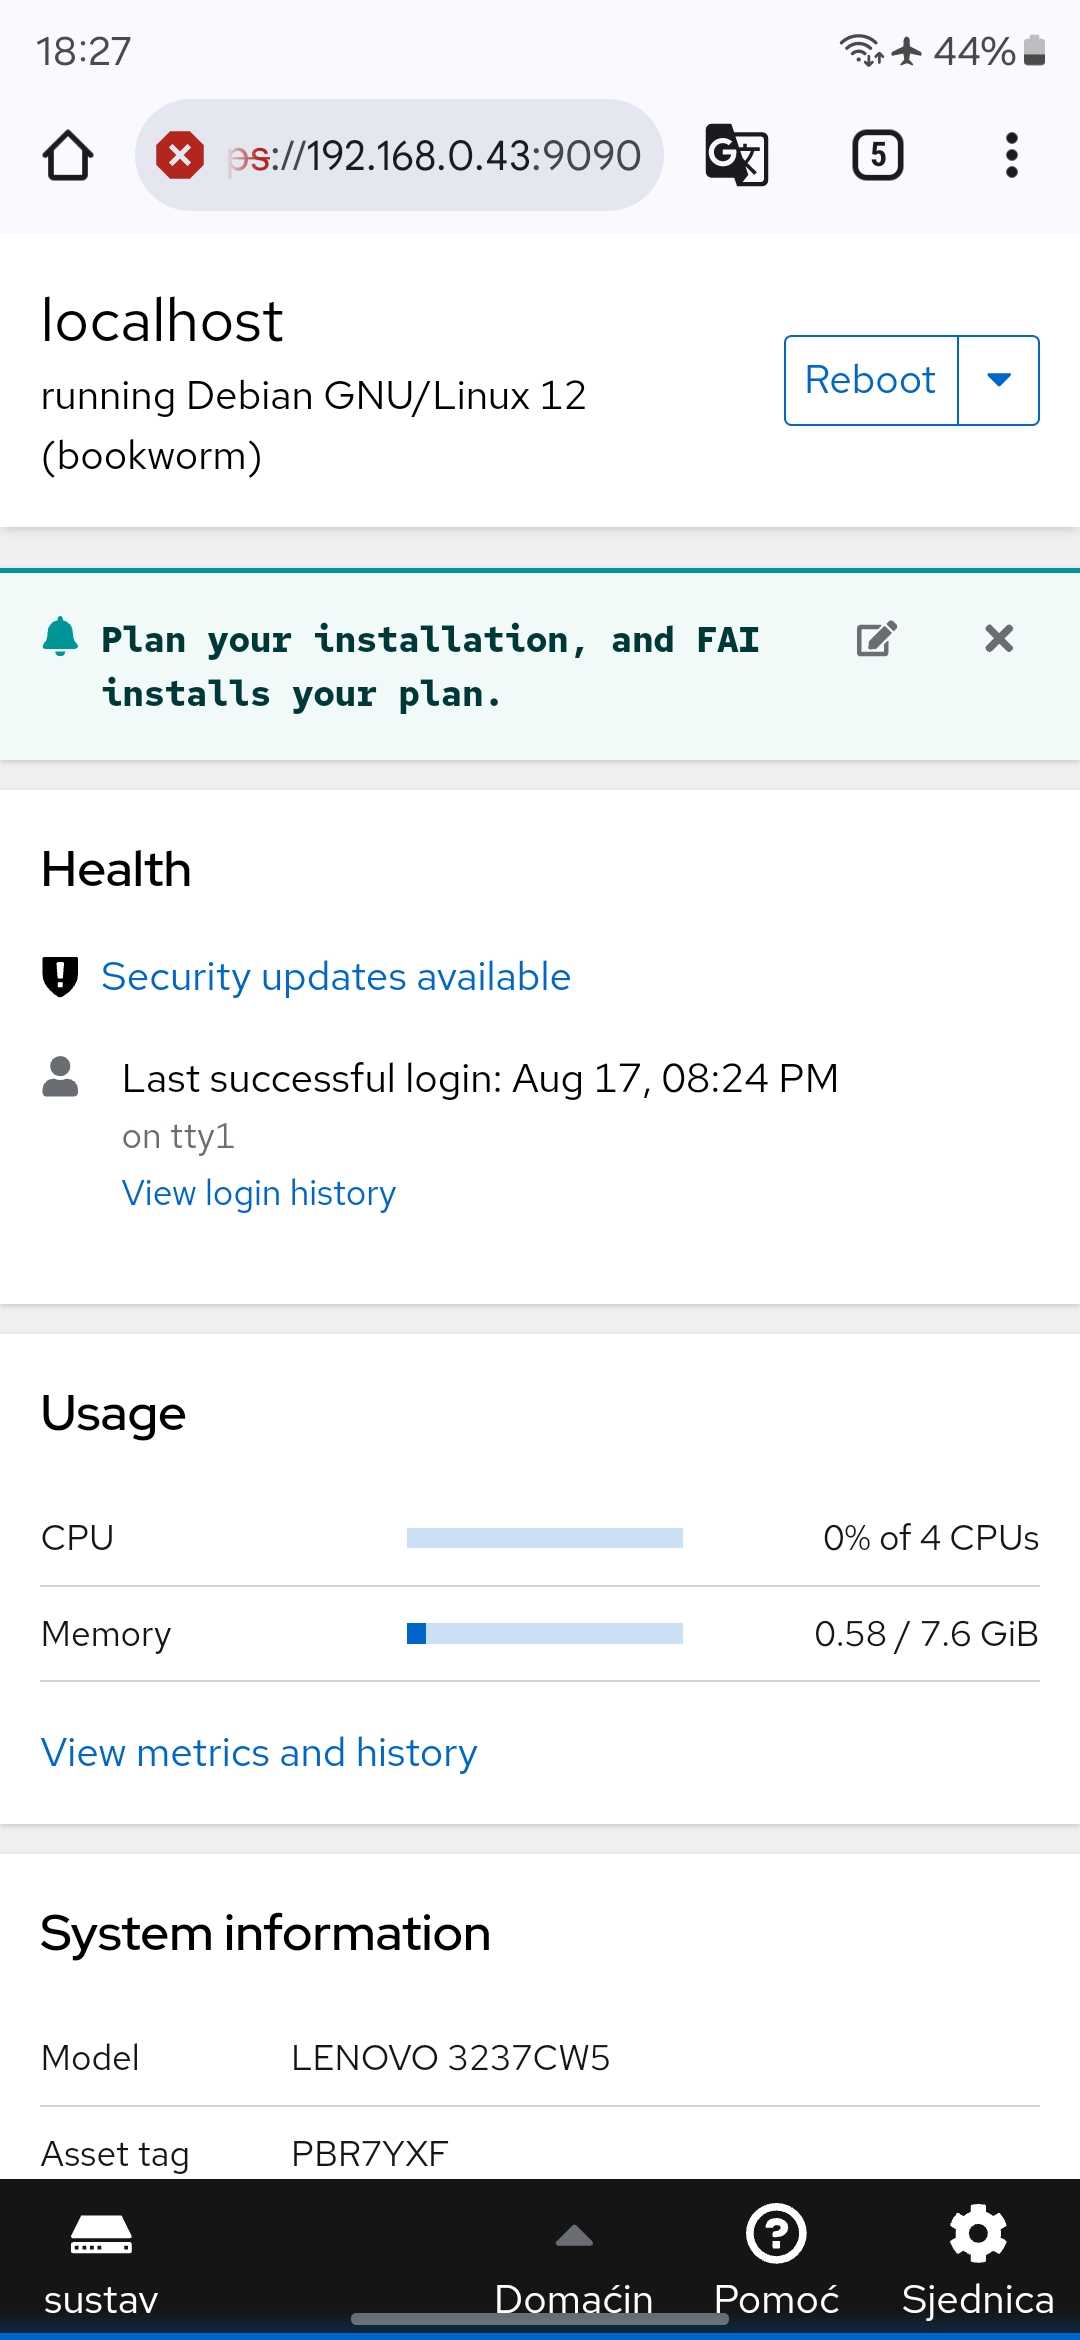Open the tab switcher showing 5 tabs
Screen dimensions: 1080x2340
pos(877,155)
